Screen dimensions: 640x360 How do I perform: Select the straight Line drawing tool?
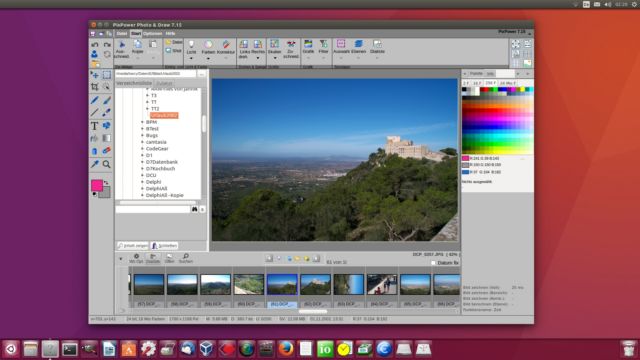(x=94, y=113)
